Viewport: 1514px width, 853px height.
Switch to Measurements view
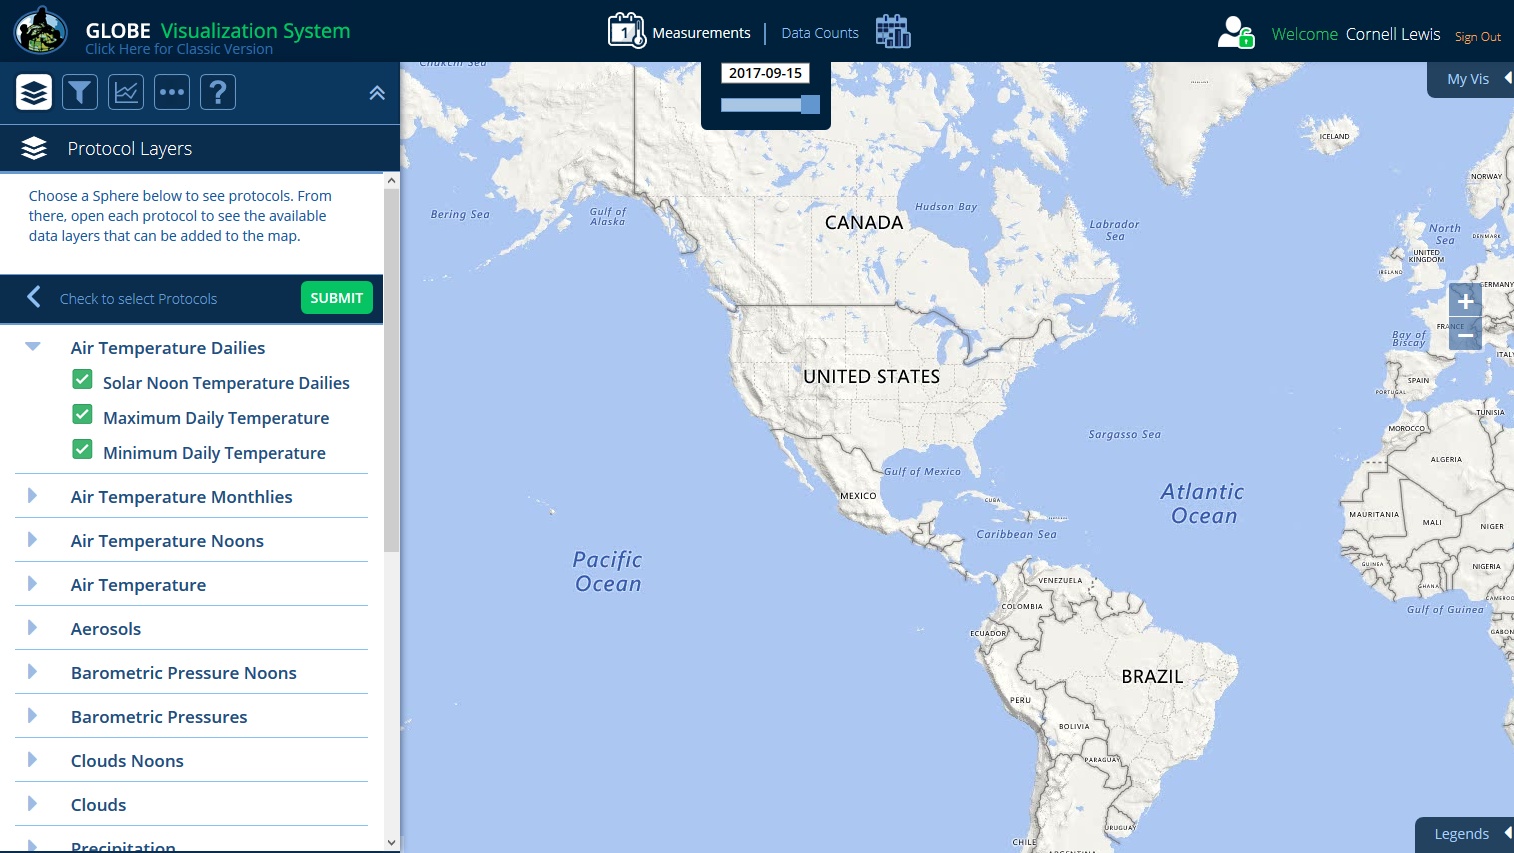coord(701,33)
